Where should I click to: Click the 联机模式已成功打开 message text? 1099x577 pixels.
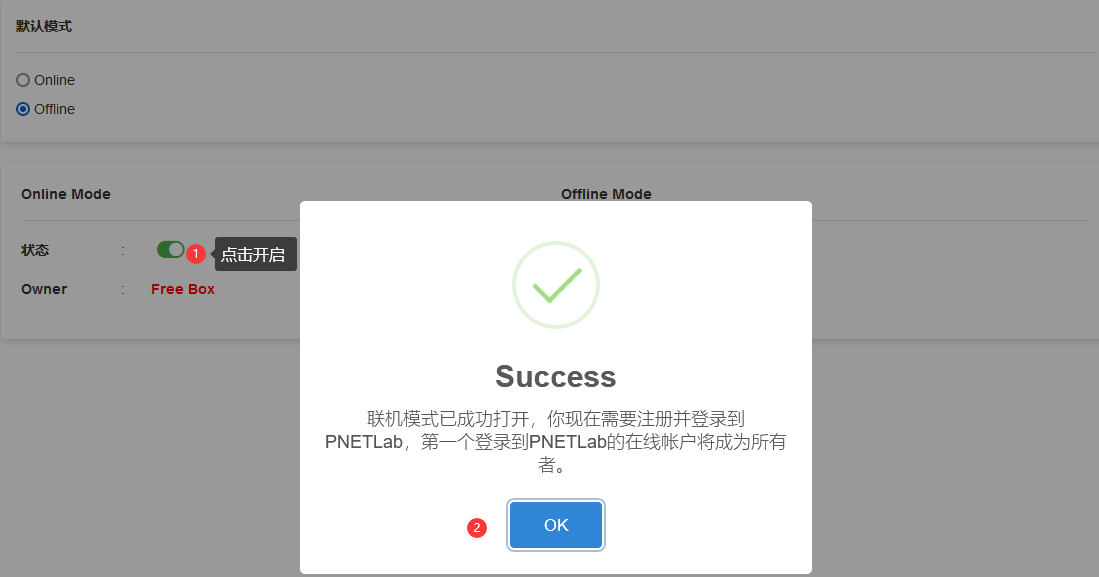click(x=556, y=442)
